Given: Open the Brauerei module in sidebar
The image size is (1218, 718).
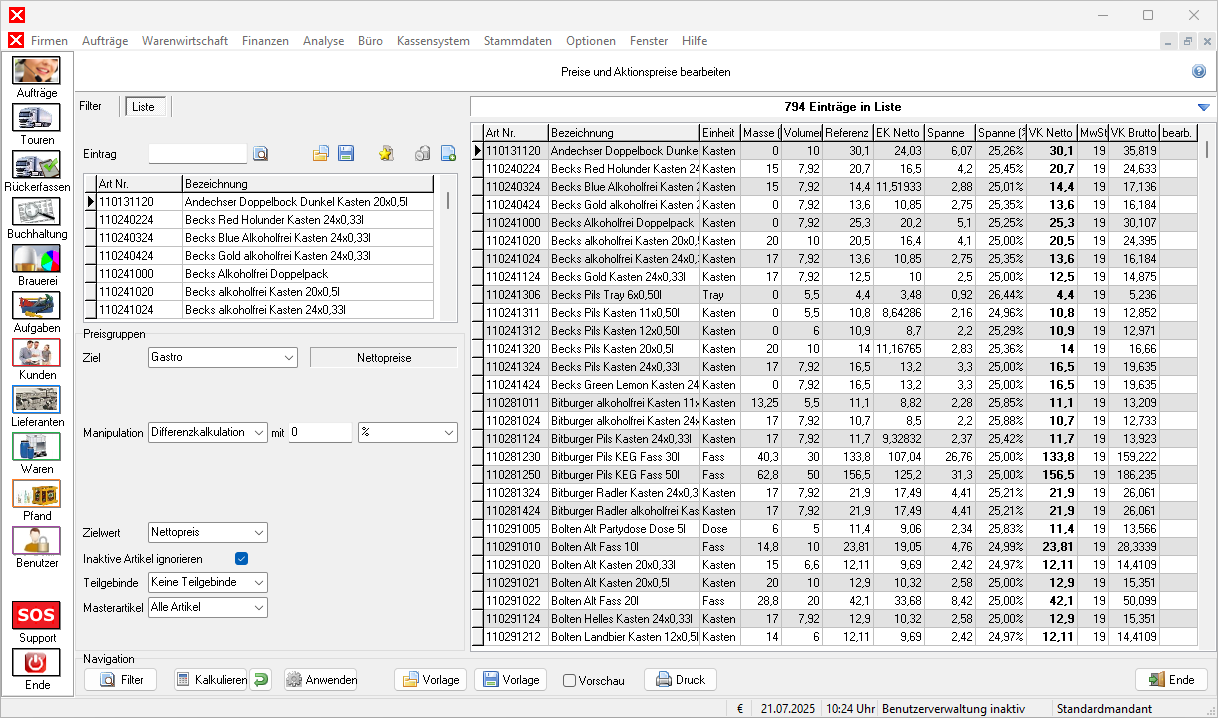Looking at the screenshot, I should pyautogui.click(x=36, y=258).
